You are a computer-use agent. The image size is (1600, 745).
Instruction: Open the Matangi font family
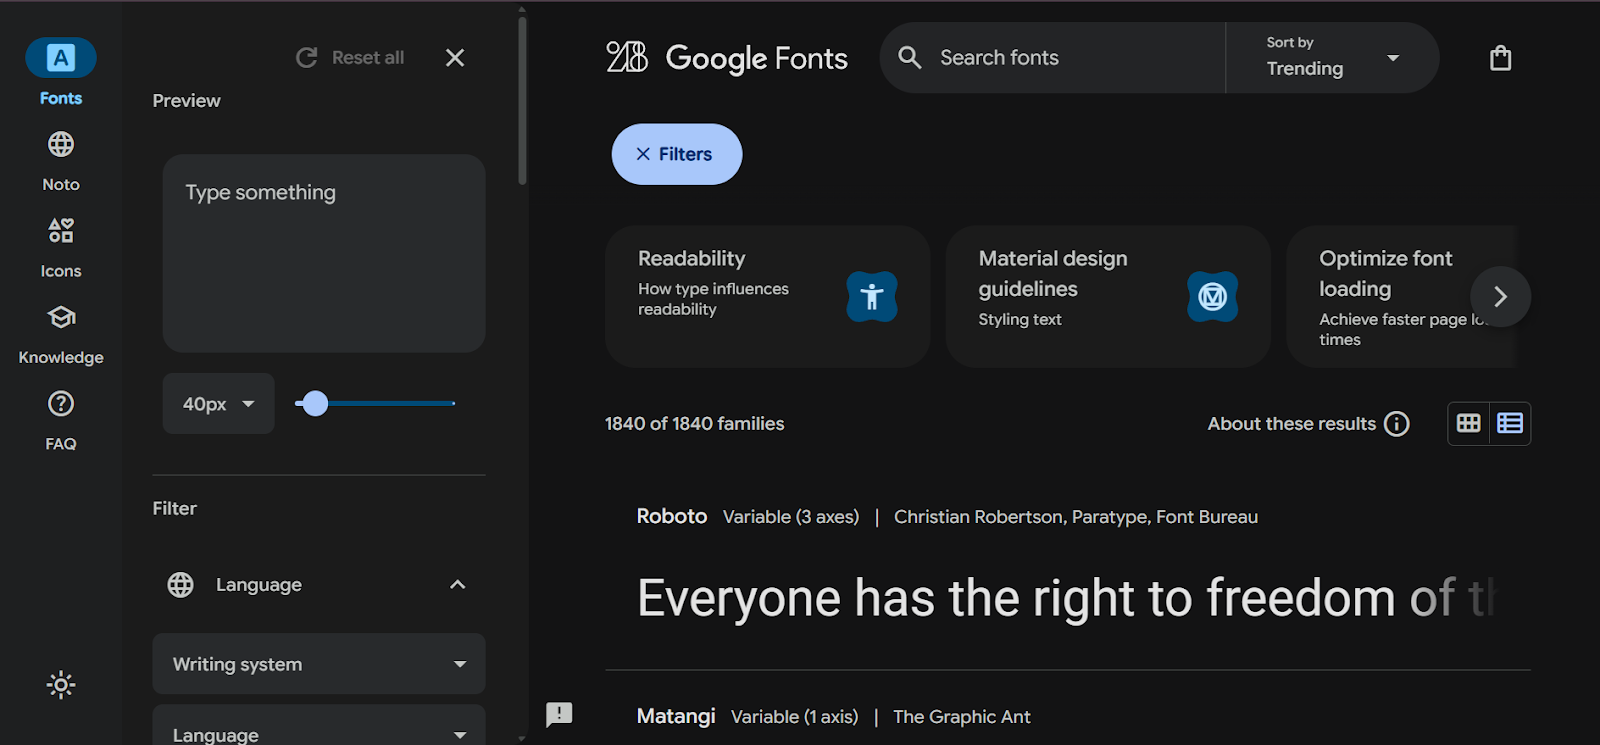pyautogui.click(x=676, y=716)
